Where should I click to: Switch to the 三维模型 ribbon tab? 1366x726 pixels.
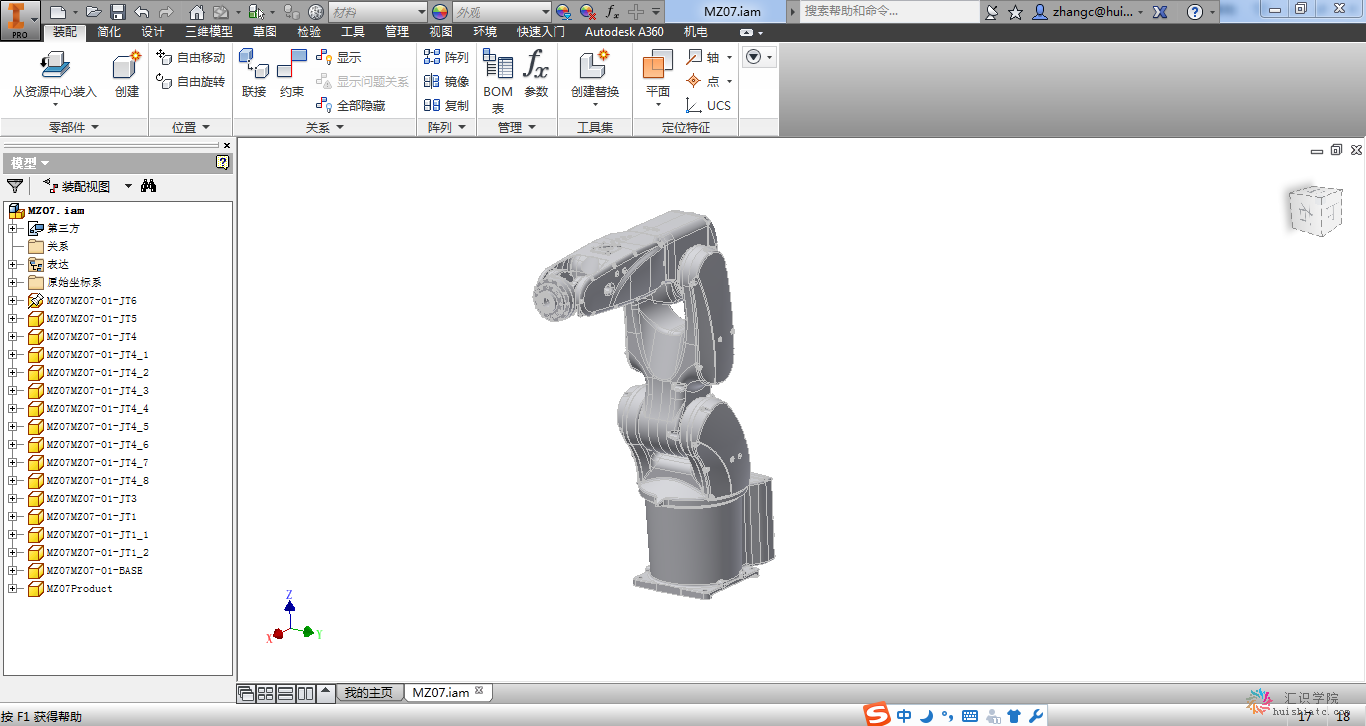(209, 32)
